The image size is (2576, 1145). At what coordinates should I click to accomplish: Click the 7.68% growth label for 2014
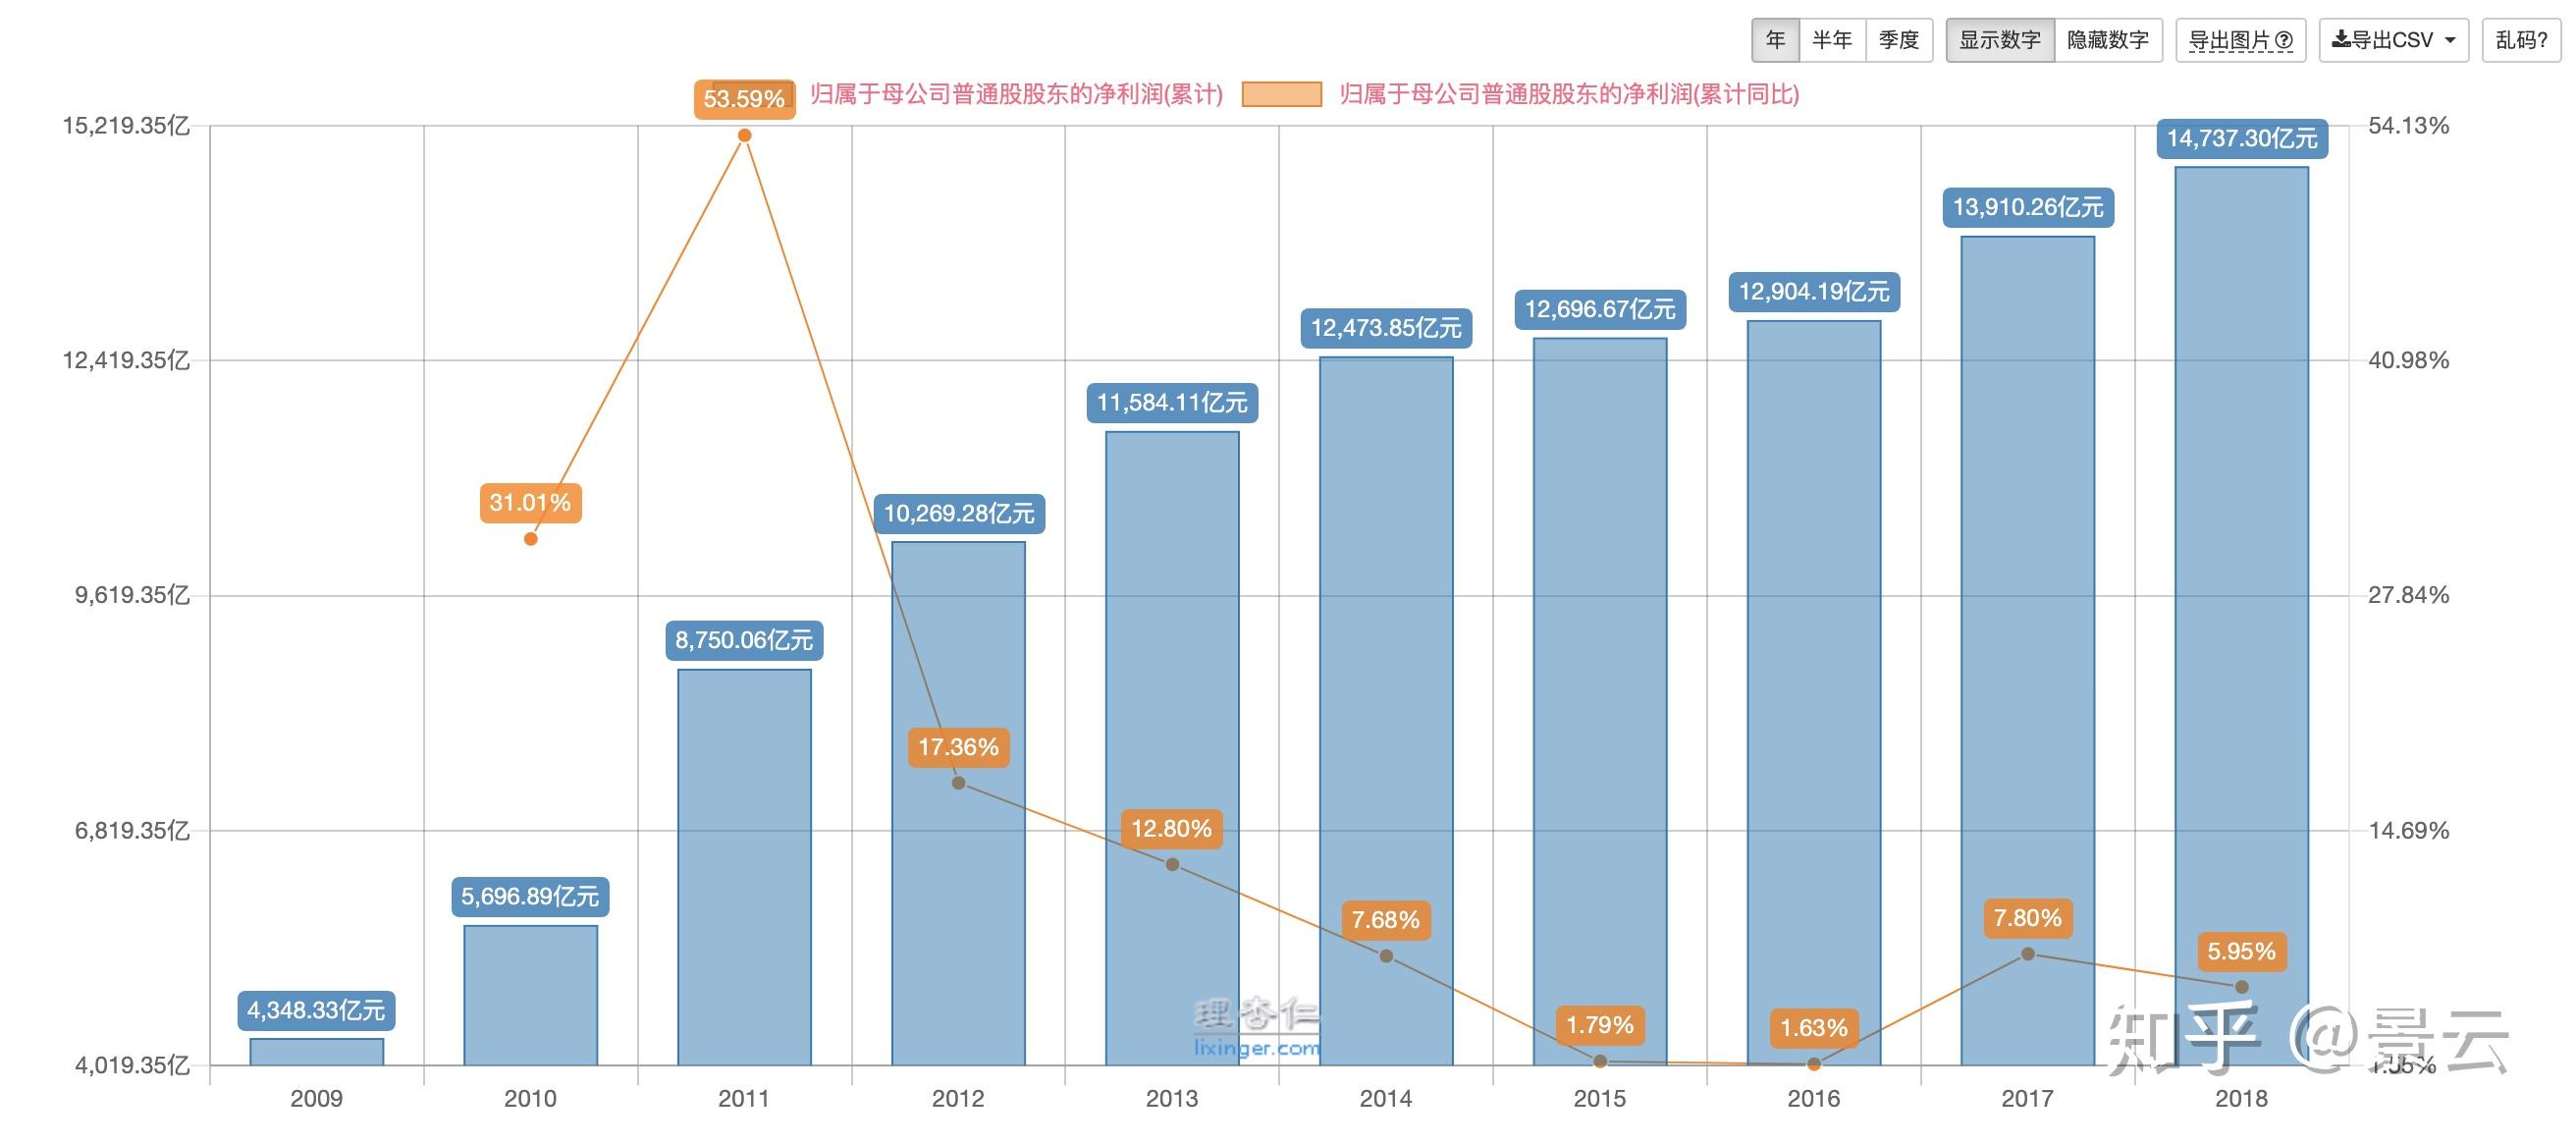pyautogui.click(x=1386, y=920)
